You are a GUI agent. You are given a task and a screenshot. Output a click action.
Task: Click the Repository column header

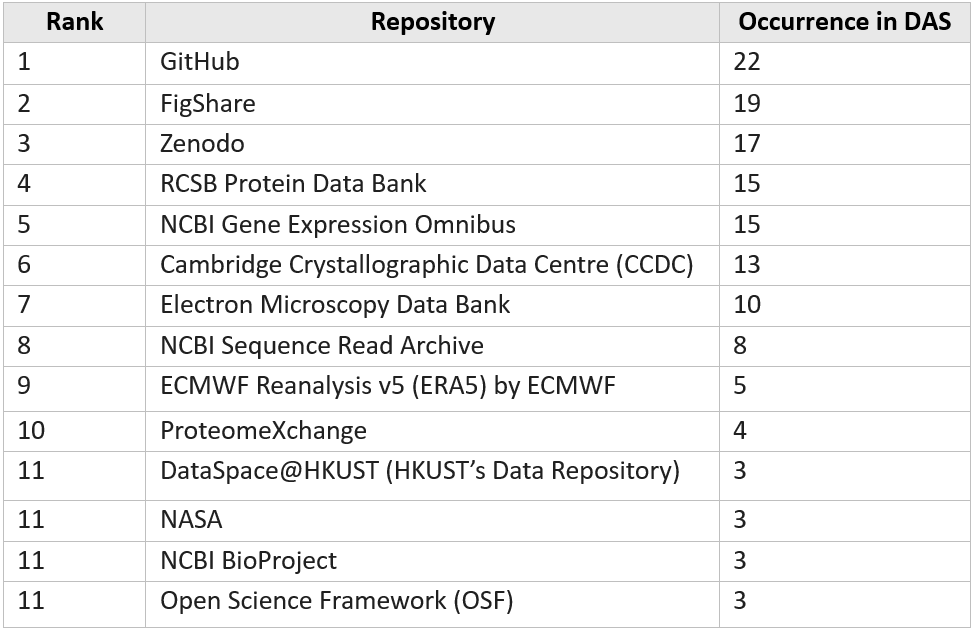click(x=432, y=22)
